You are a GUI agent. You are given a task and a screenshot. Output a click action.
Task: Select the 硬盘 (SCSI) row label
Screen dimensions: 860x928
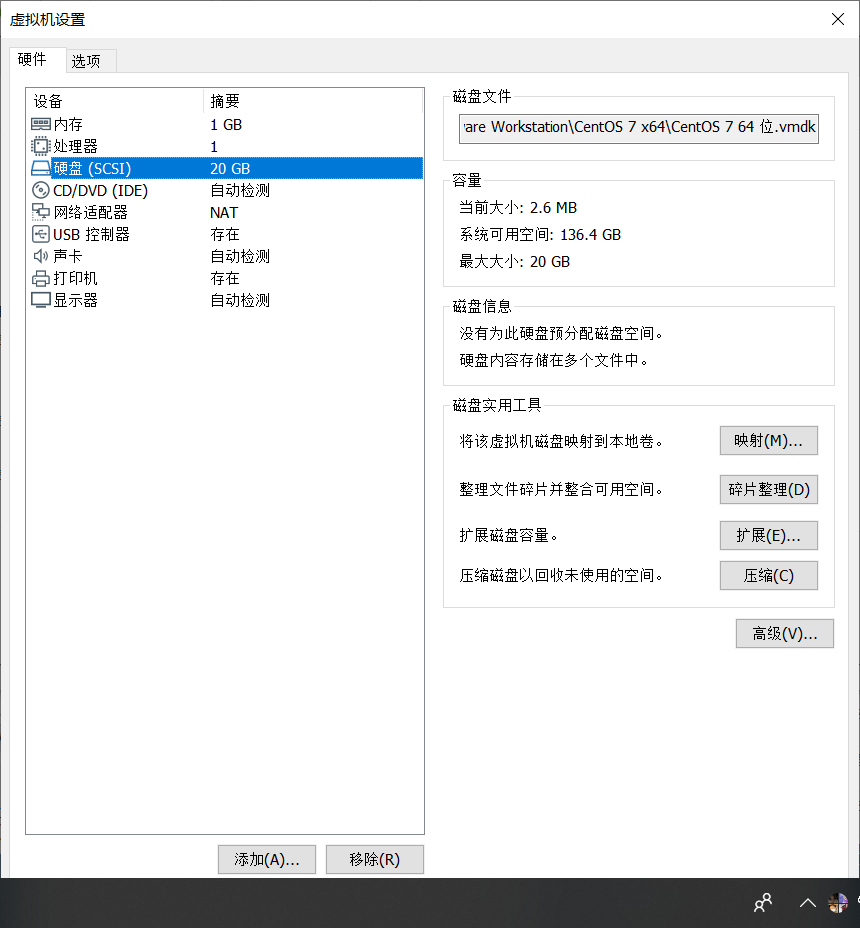click(x=92, y=168)
